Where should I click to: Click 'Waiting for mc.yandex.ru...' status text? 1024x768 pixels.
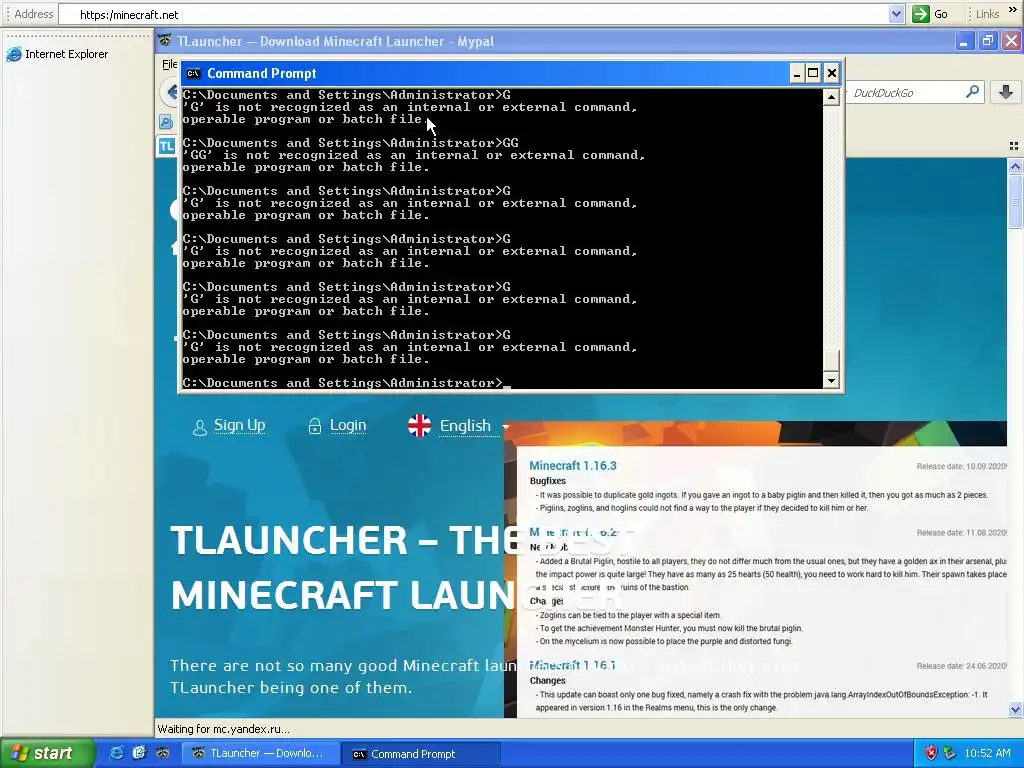223,729
